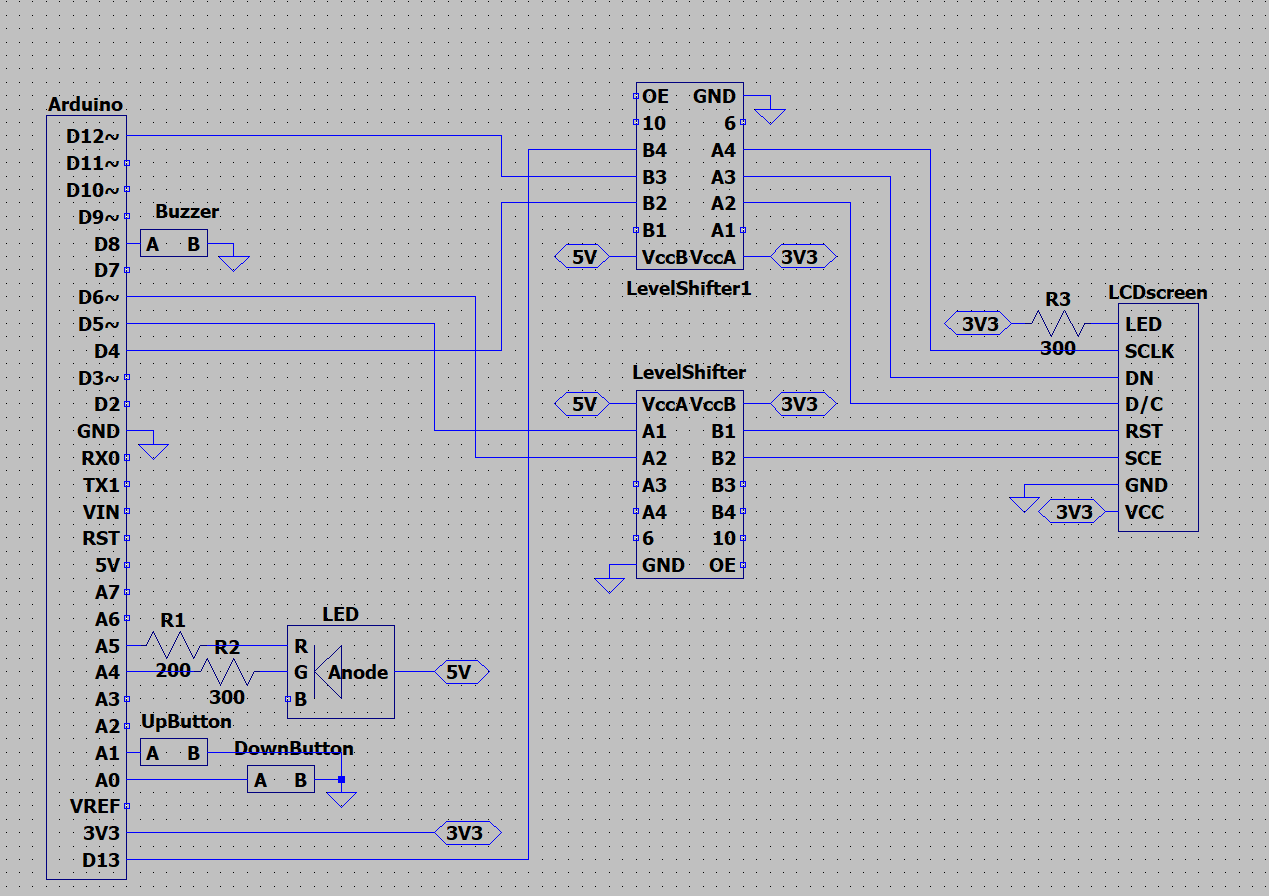Click the 5V flag at LED Anode
The image size is (1269, 896).
[x=462, y=672]
